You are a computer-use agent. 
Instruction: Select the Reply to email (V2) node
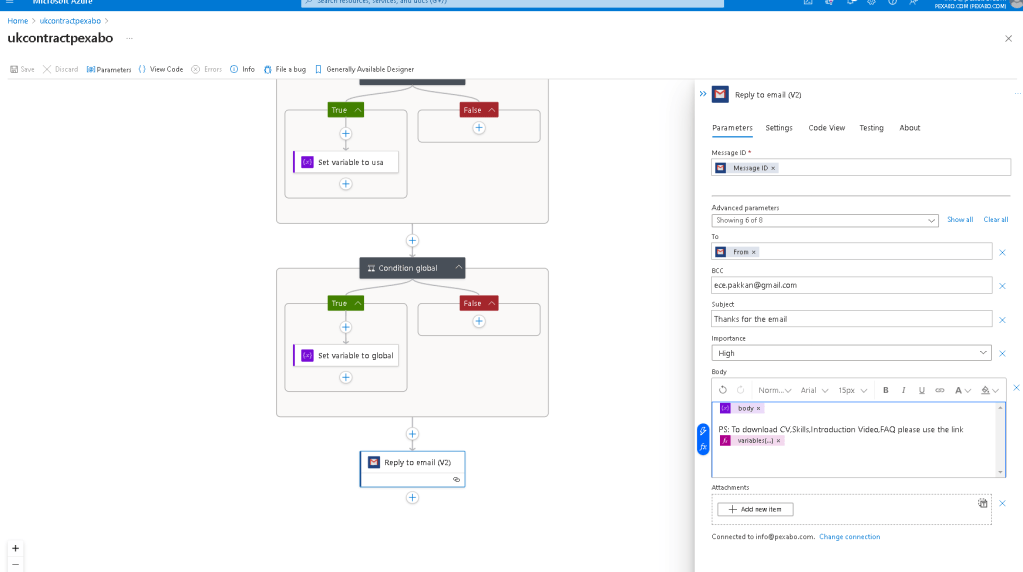click(412, 468)
